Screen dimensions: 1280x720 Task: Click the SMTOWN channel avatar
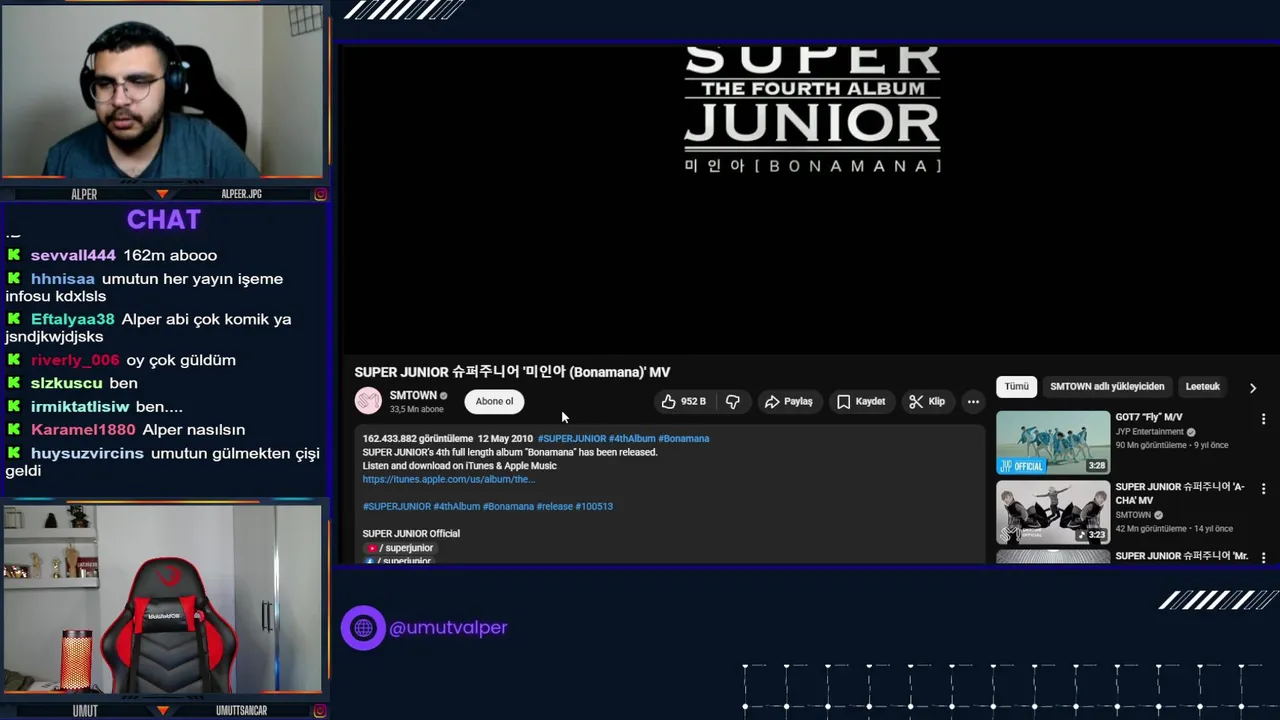[368, 401]
